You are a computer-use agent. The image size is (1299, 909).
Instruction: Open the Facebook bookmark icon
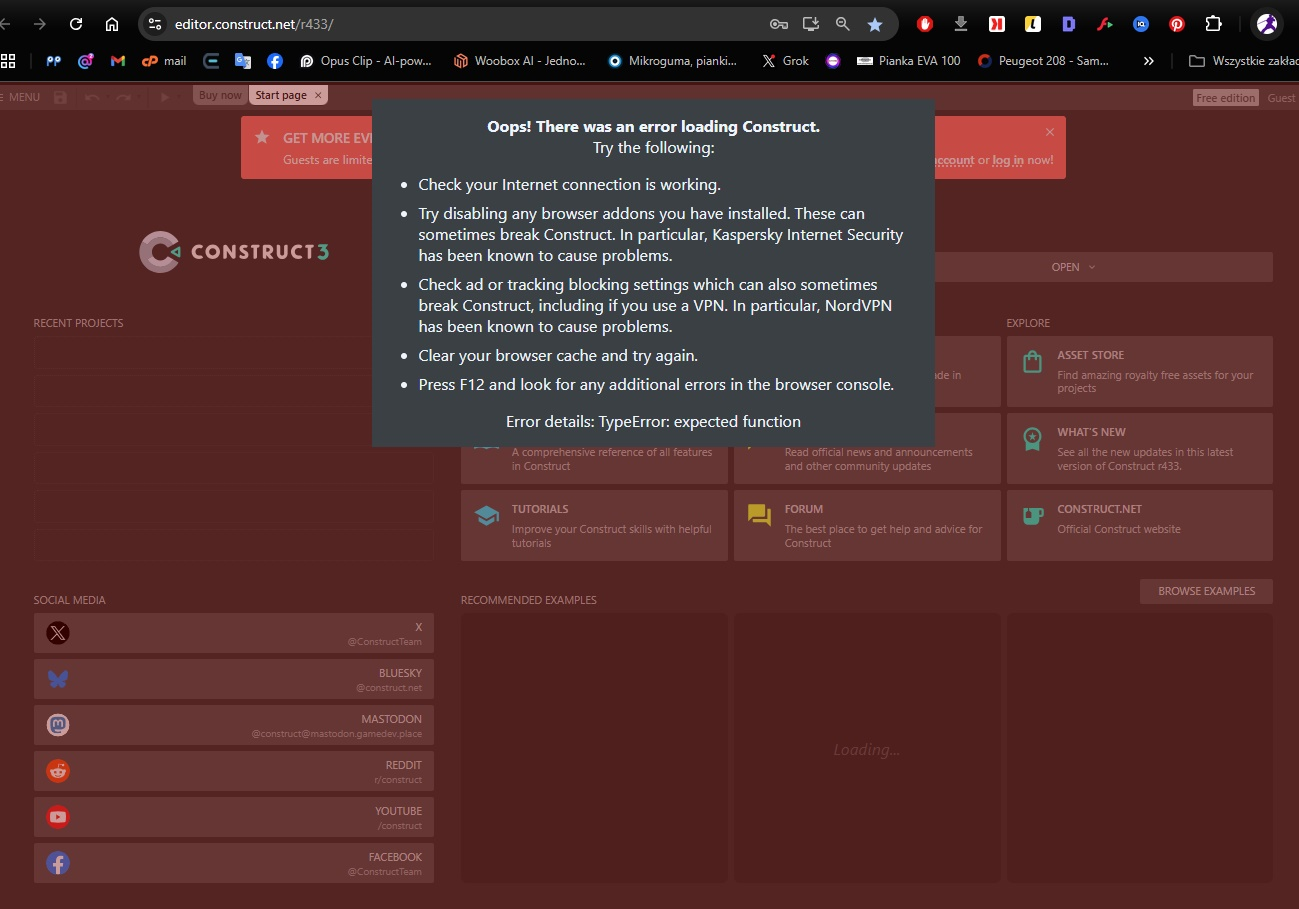coord(275,61)
